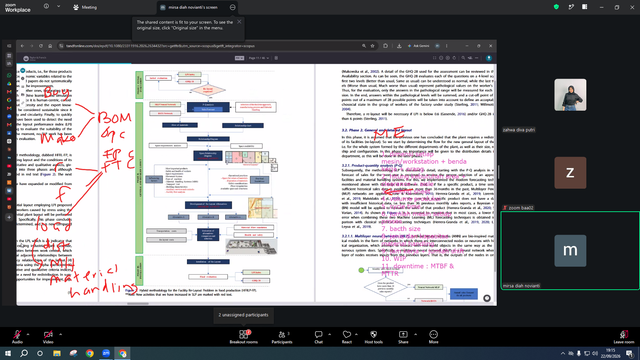Open the More options menu

coord(433,337)
